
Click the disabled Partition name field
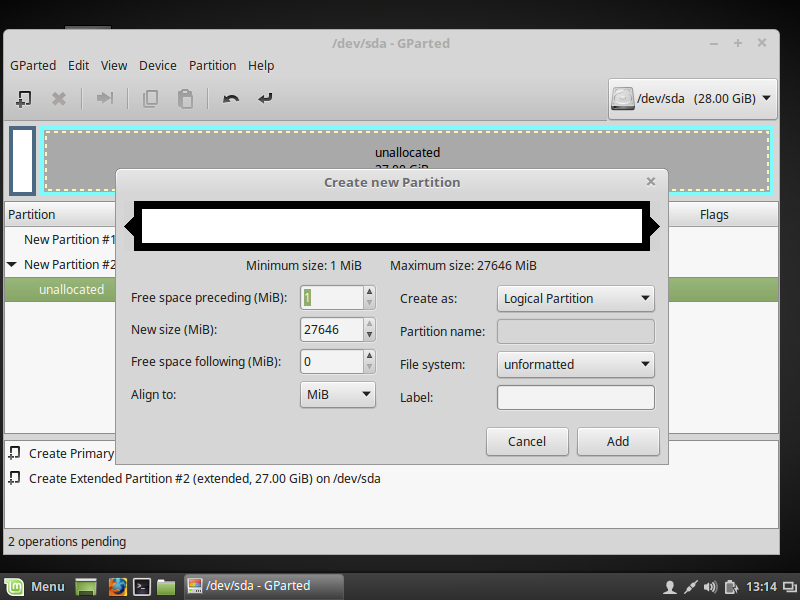coord(576,332)
